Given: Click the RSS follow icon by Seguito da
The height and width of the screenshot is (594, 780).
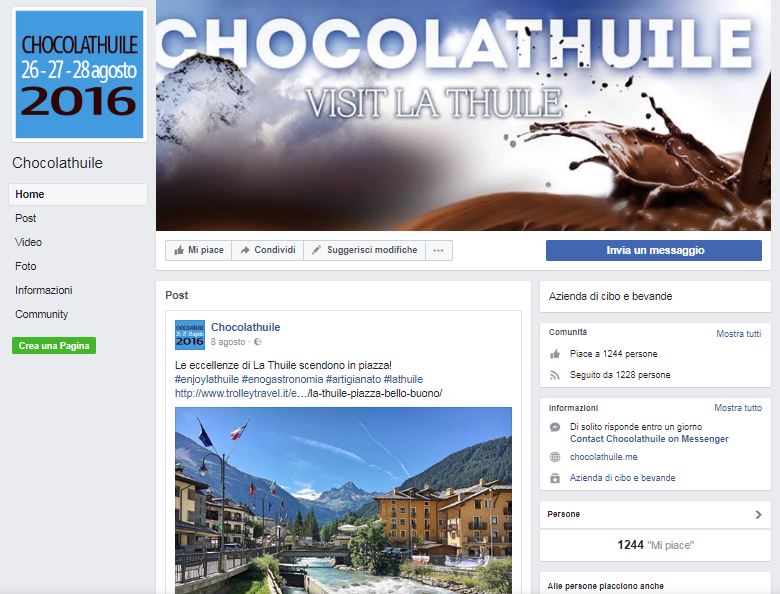Looking at the screenshot, I should [555, 375].
